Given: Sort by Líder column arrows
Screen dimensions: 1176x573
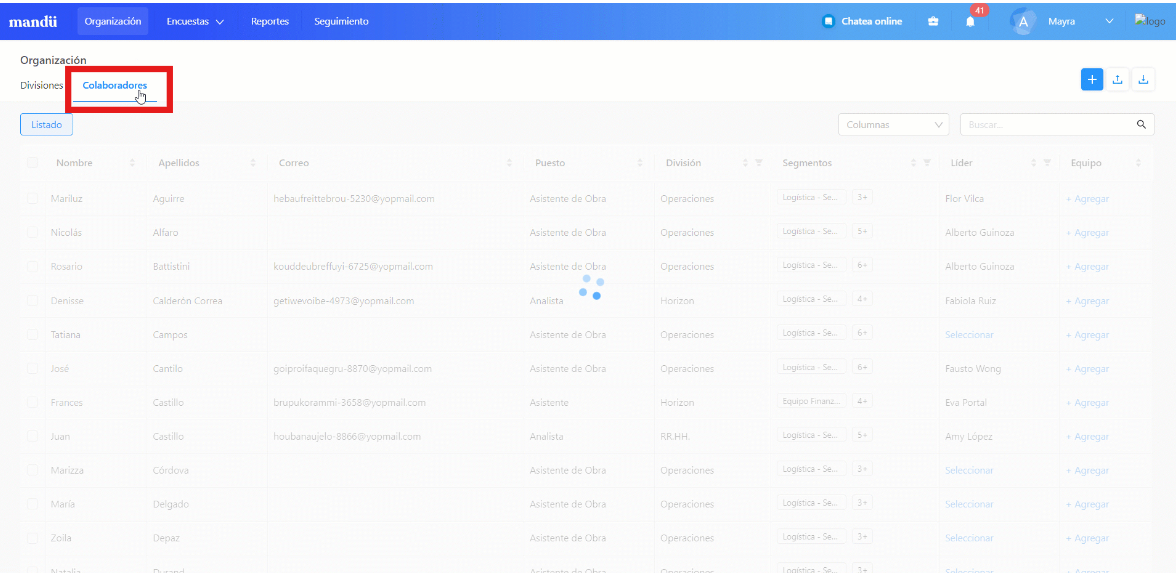Looking at the screenshot, I should click(1034, 163).
